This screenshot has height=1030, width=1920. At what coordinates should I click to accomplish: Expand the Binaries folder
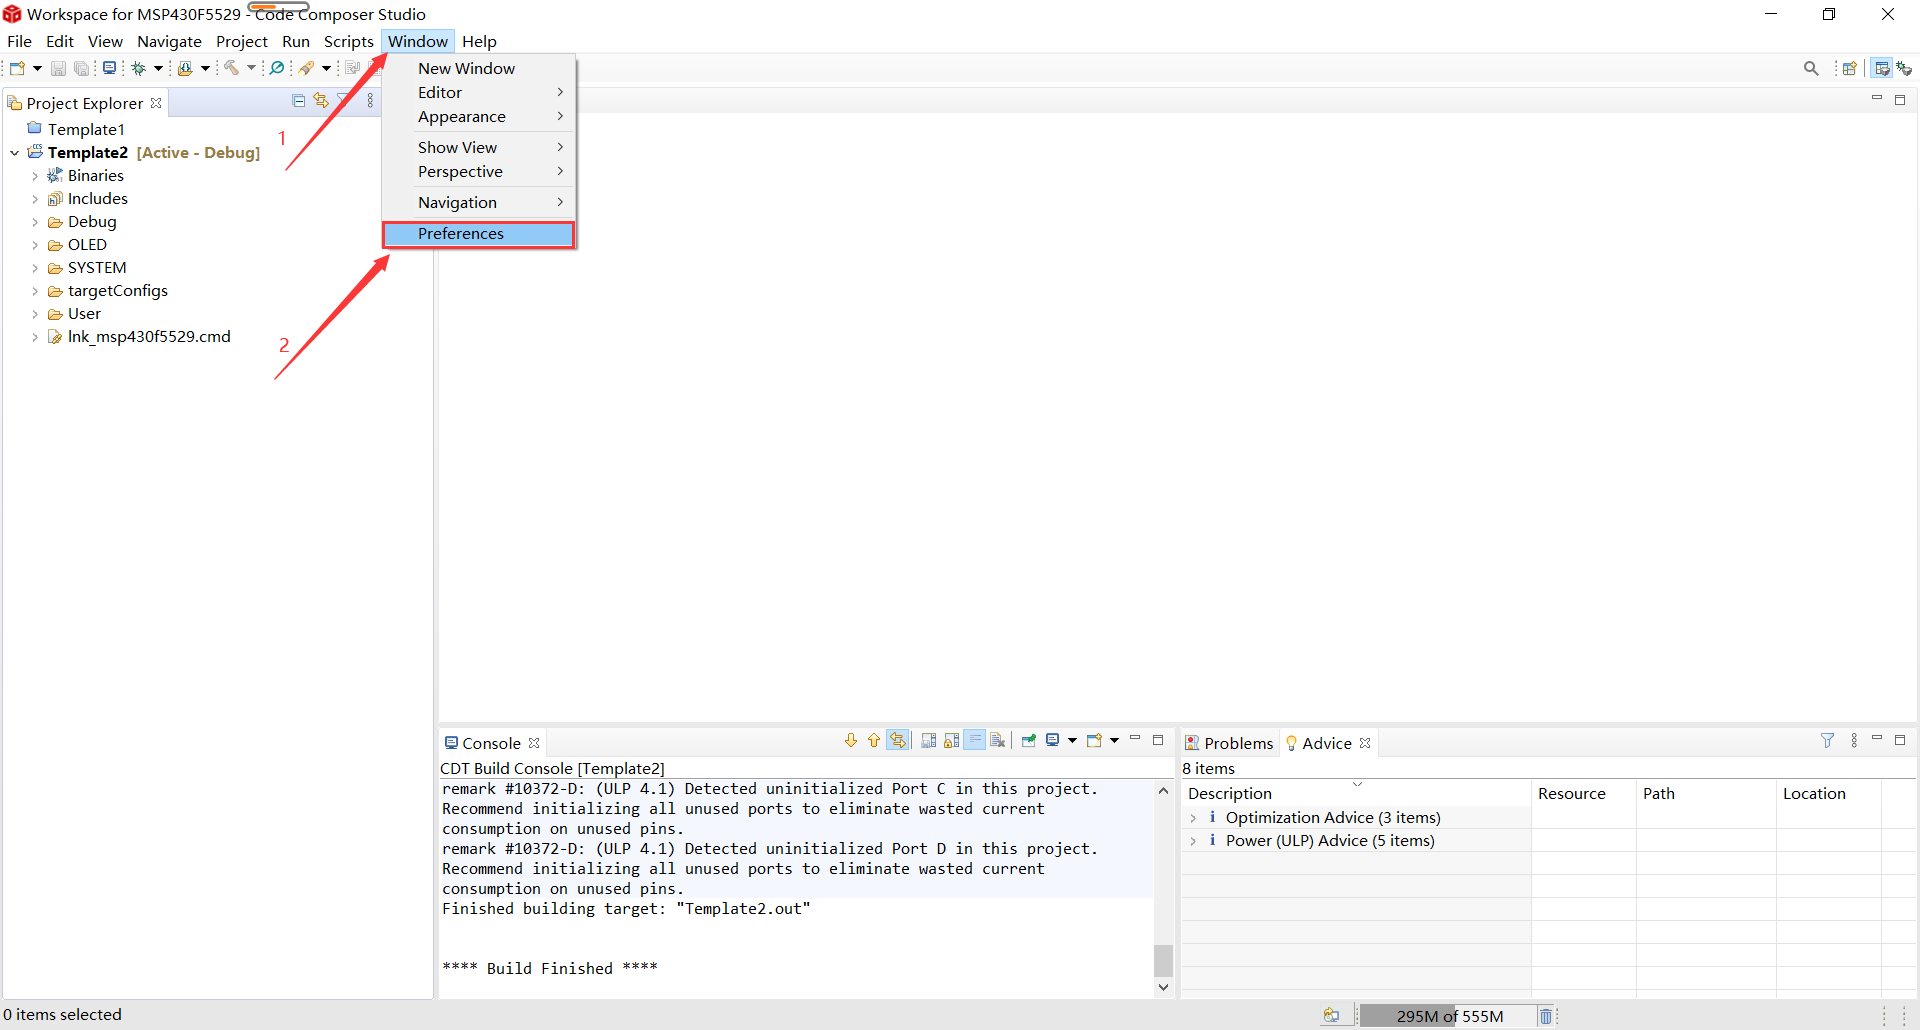pos(35,176)
